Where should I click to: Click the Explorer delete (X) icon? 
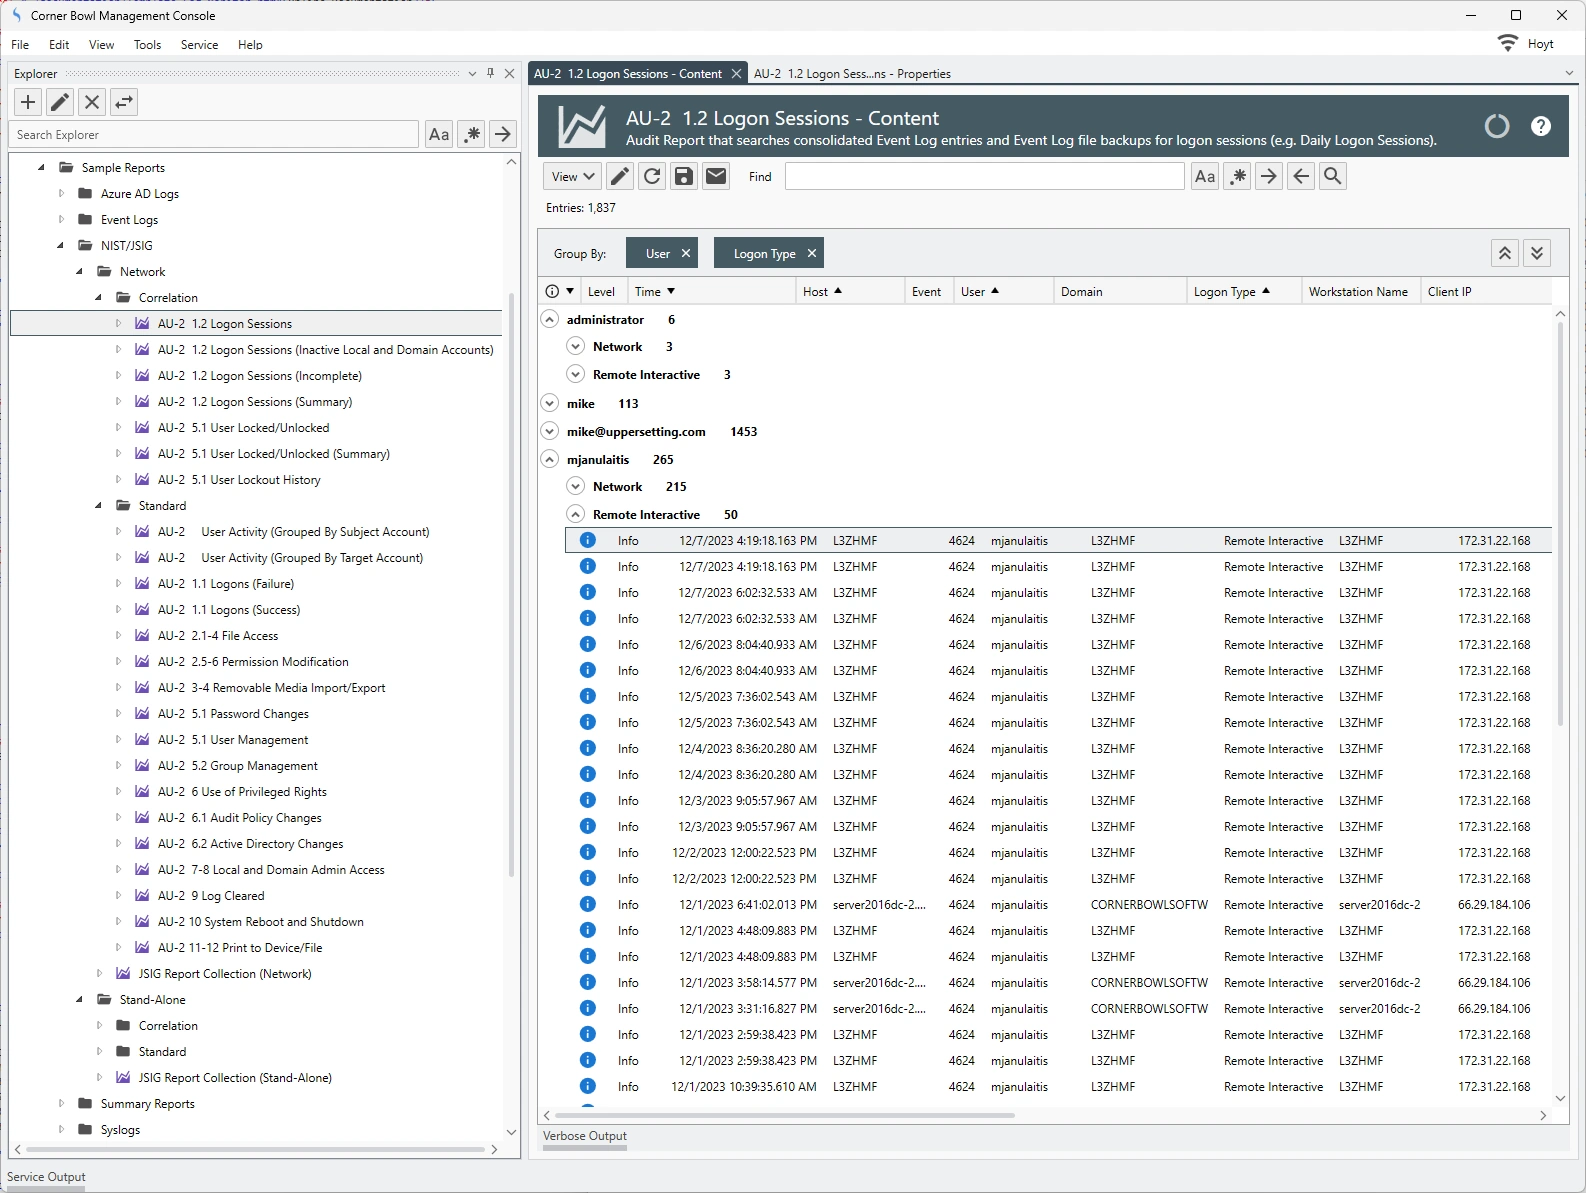point(92,102)
